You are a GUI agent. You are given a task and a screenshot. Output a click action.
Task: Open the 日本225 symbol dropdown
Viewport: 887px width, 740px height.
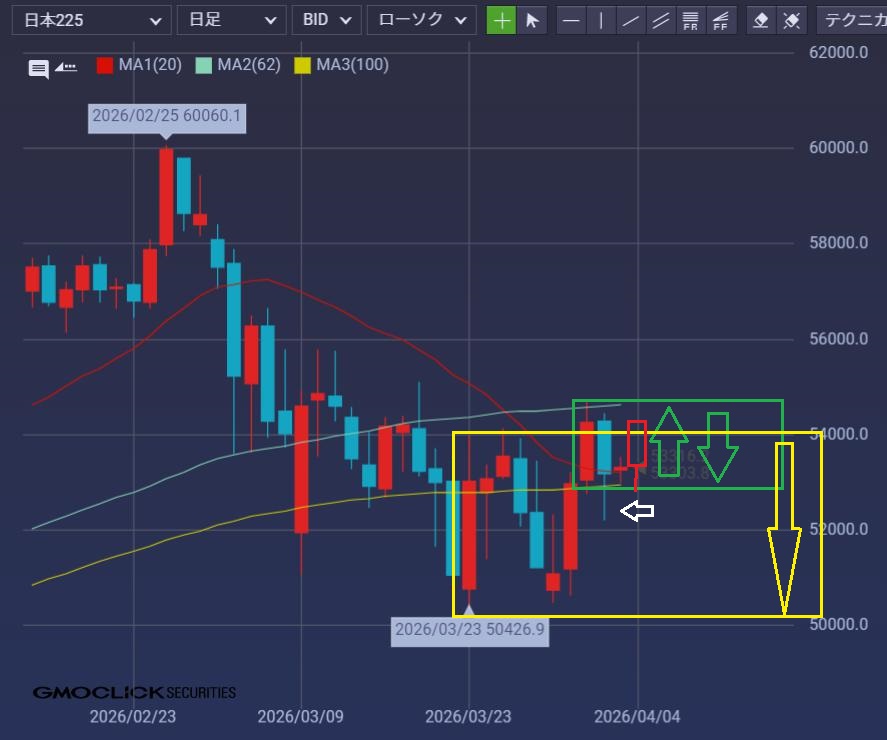[x=95, y=20]
